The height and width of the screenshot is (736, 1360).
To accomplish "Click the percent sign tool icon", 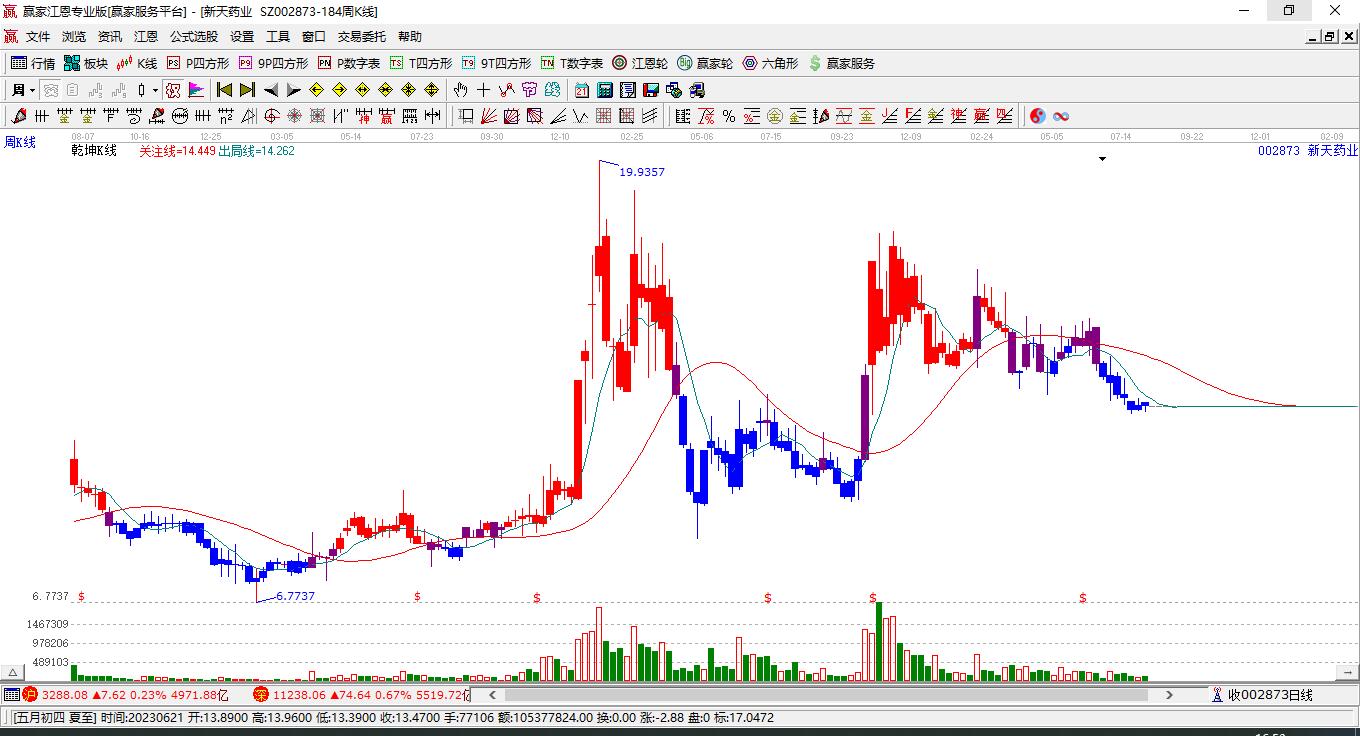I will pyautogui.click(x=729, y=116).
